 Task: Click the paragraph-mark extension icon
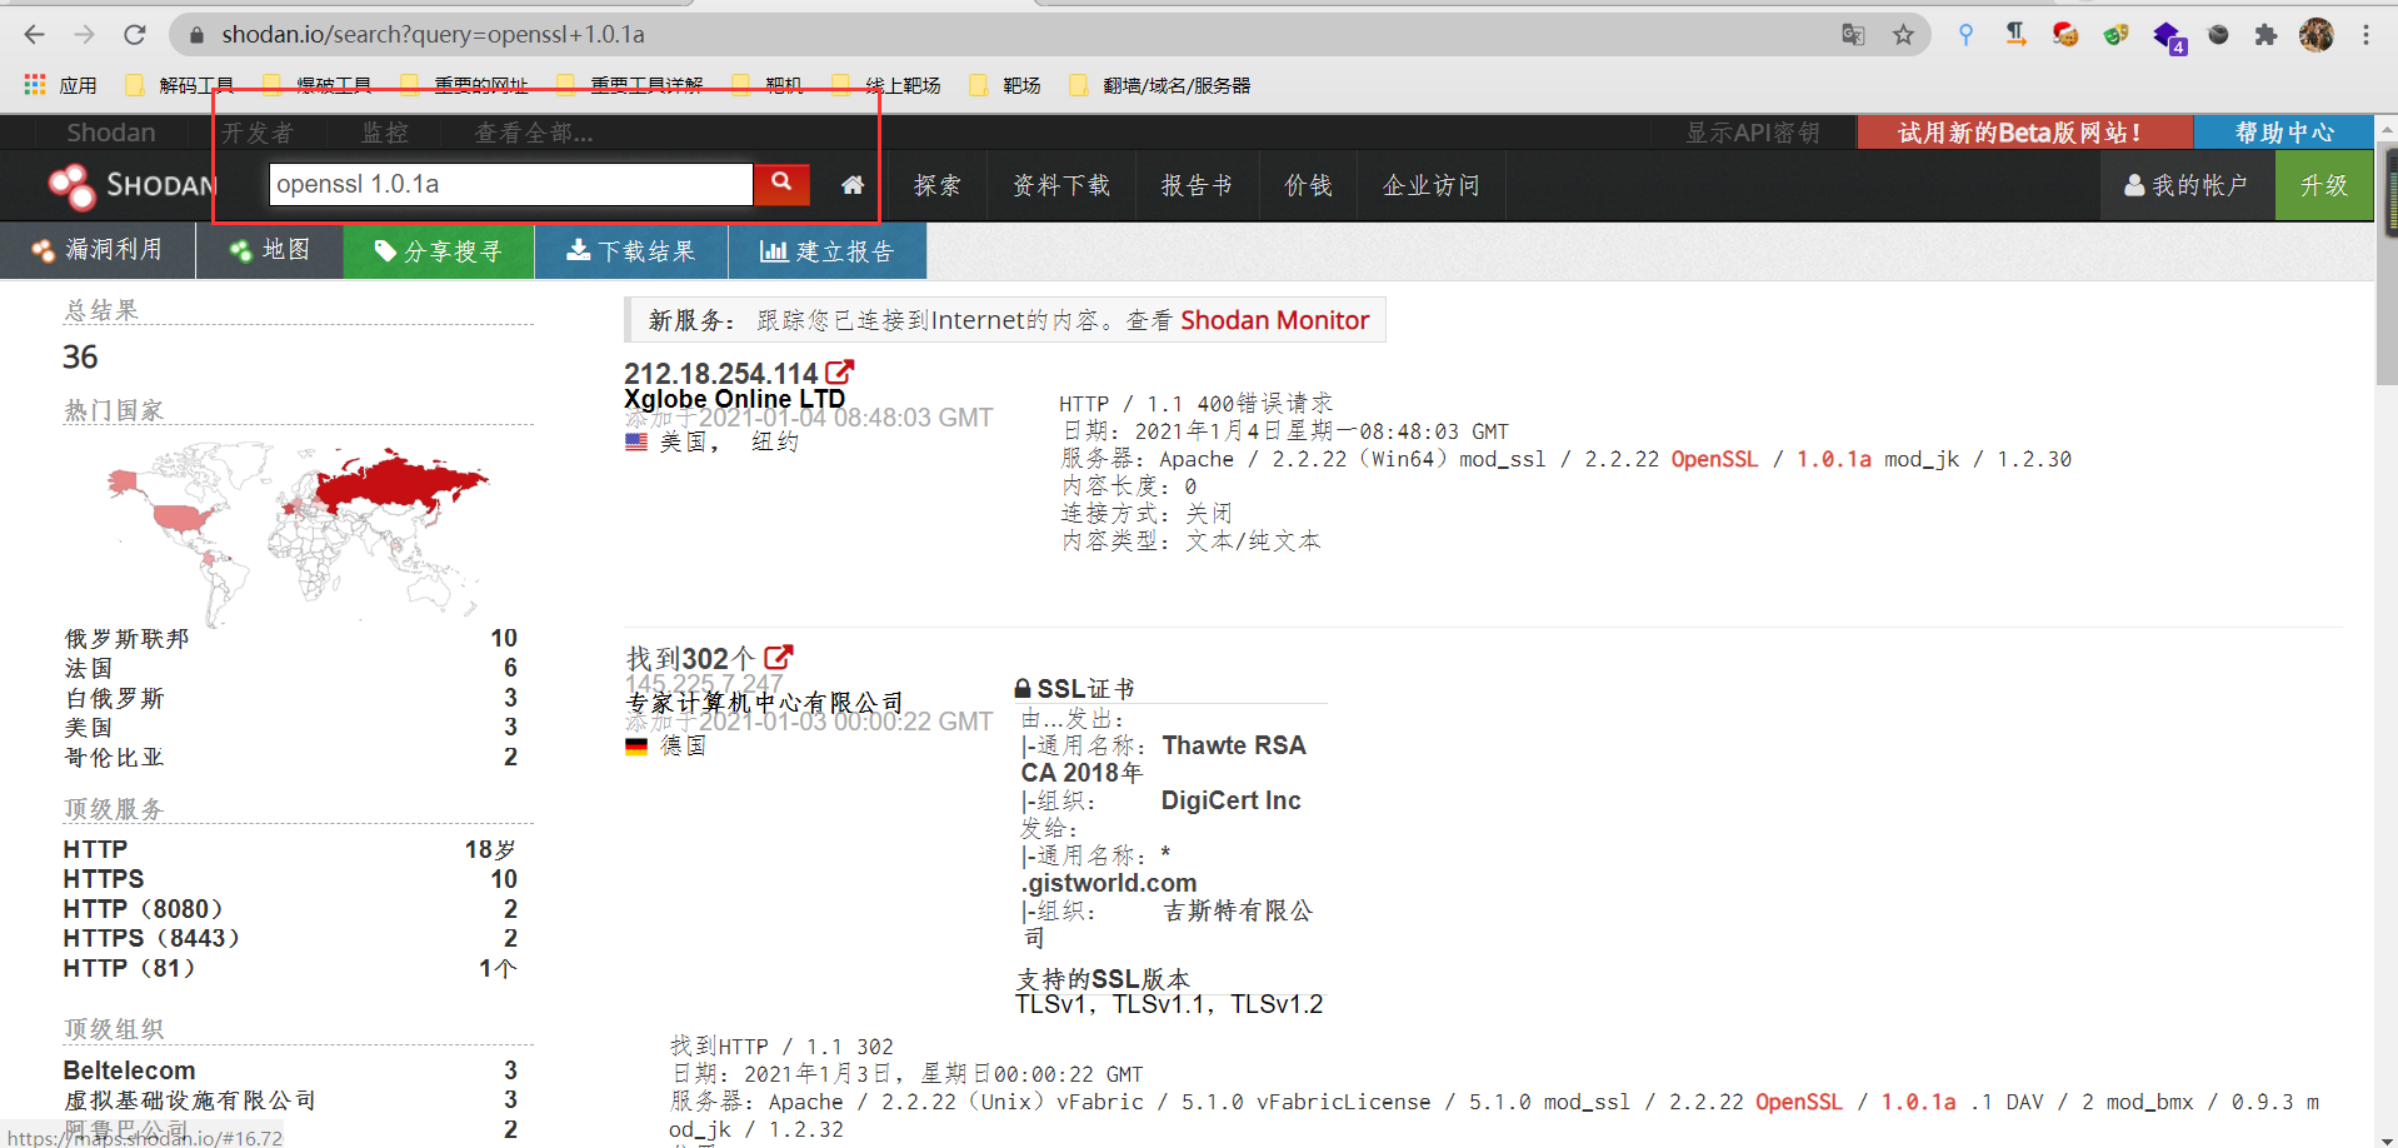pyautogui.click(x=2015, y=35)
